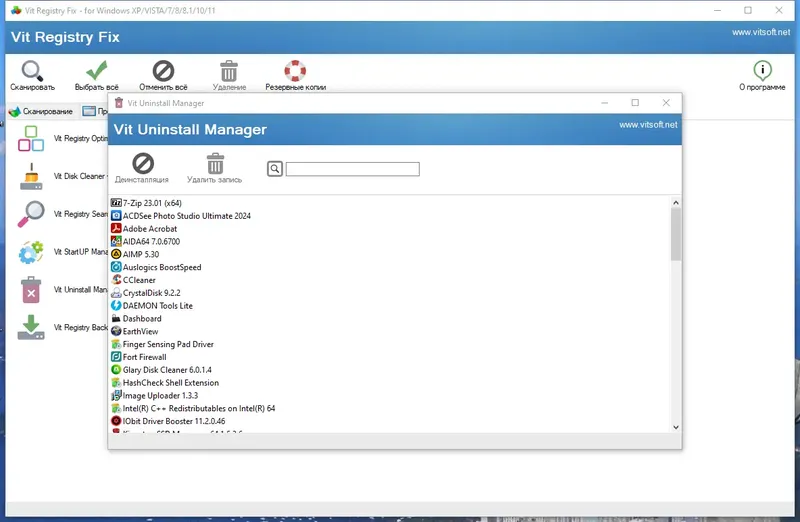Switch to the Сканирование tab
Screen dimensions: 800x522
click(41, 111)
